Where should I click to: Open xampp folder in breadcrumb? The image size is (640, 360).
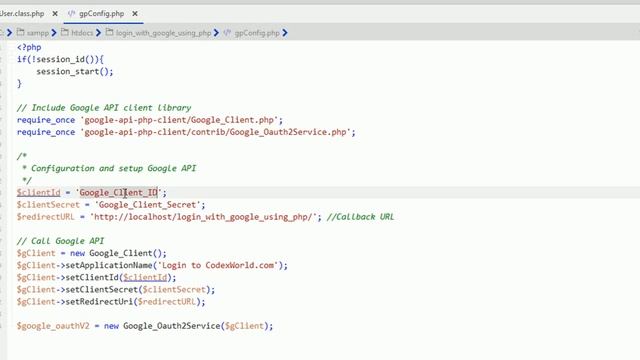pos(38,33)
